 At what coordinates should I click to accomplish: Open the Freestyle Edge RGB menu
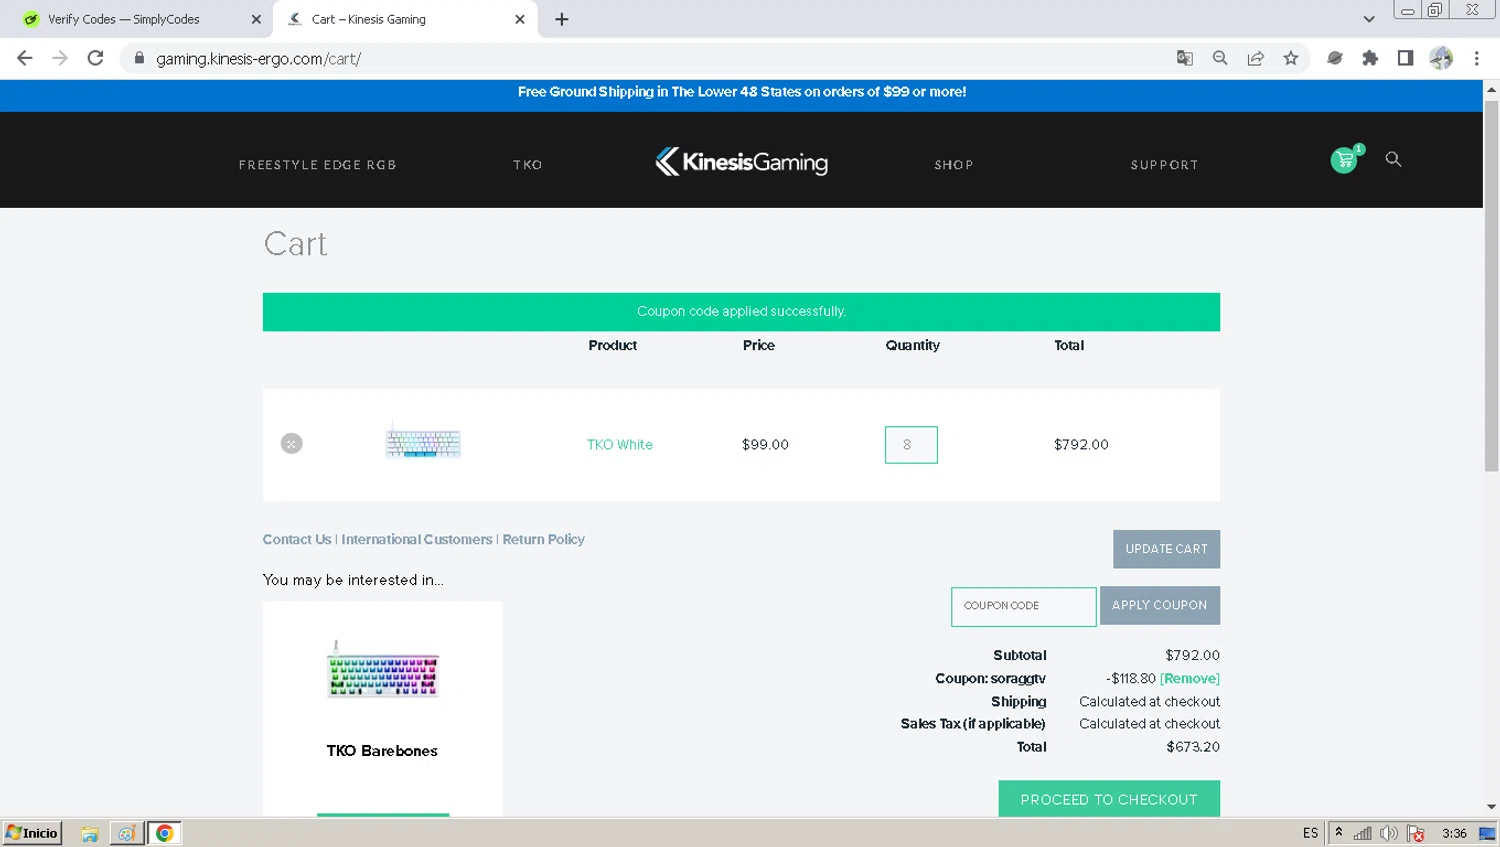318,165
